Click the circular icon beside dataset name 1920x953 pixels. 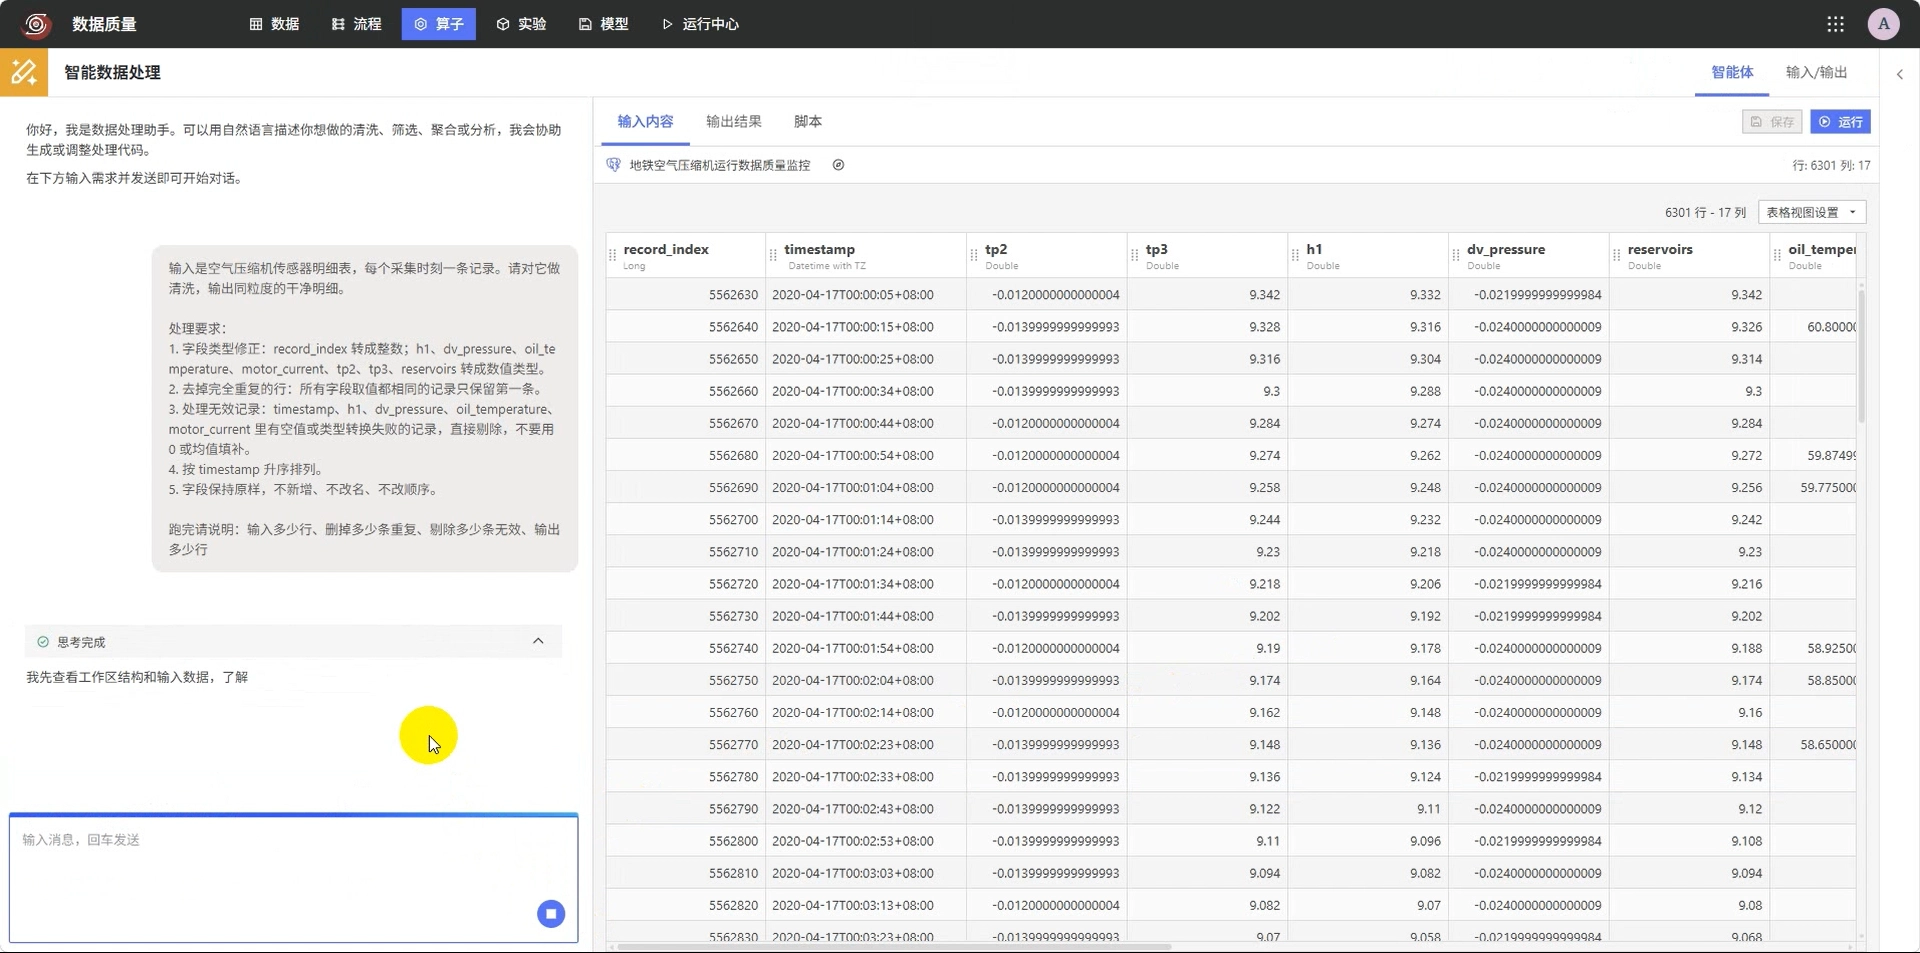pyautogui.click(x=838, y=165)
